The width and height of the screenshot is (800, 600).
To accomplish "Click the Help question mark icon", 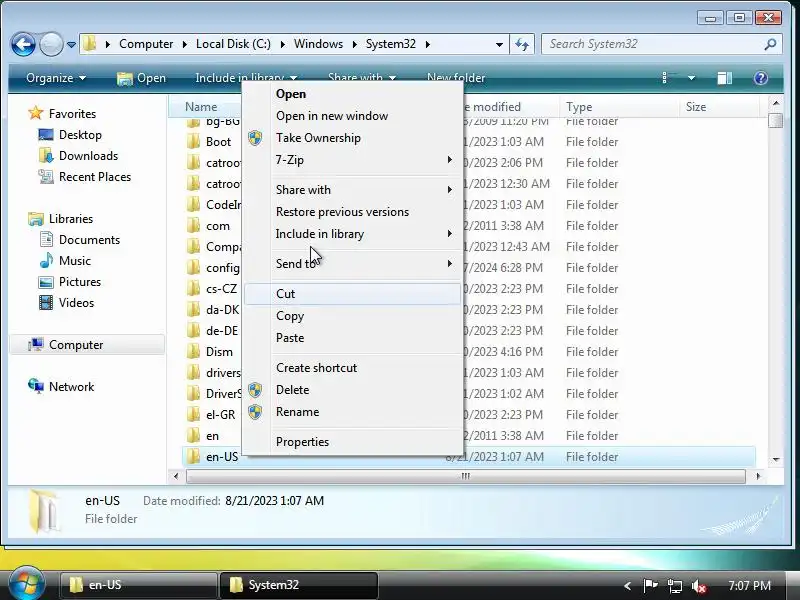I will pos(760,78).
